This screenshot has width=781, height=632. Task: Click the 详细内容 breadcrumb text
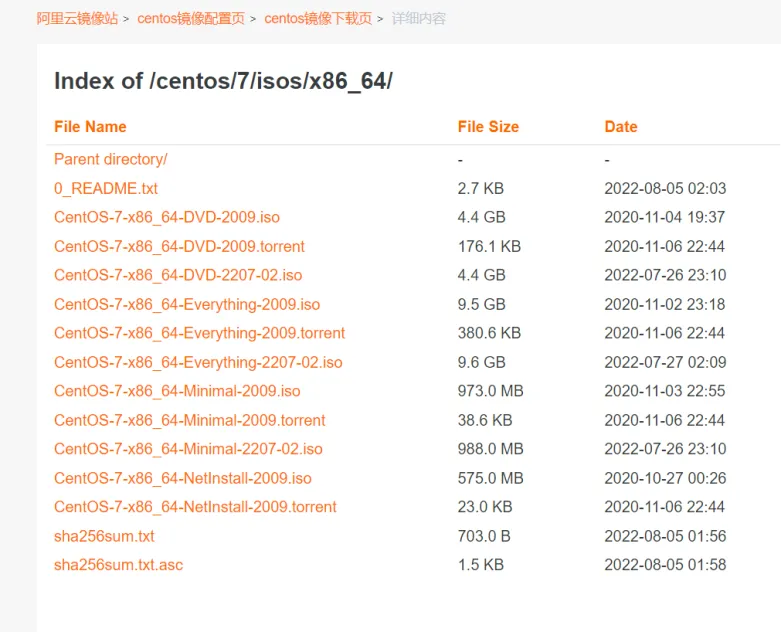418,18
